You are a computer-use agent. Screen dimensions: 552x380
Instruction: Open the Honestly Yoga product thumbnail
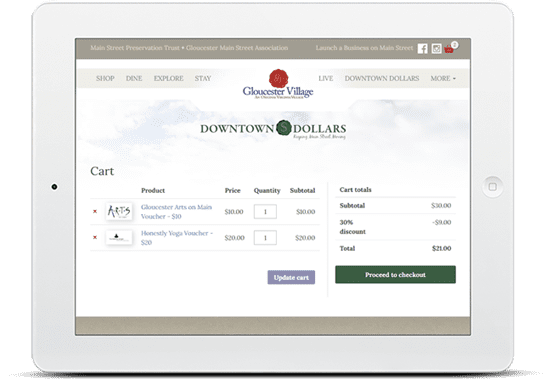pyautogui.click(x=119, y=237)
